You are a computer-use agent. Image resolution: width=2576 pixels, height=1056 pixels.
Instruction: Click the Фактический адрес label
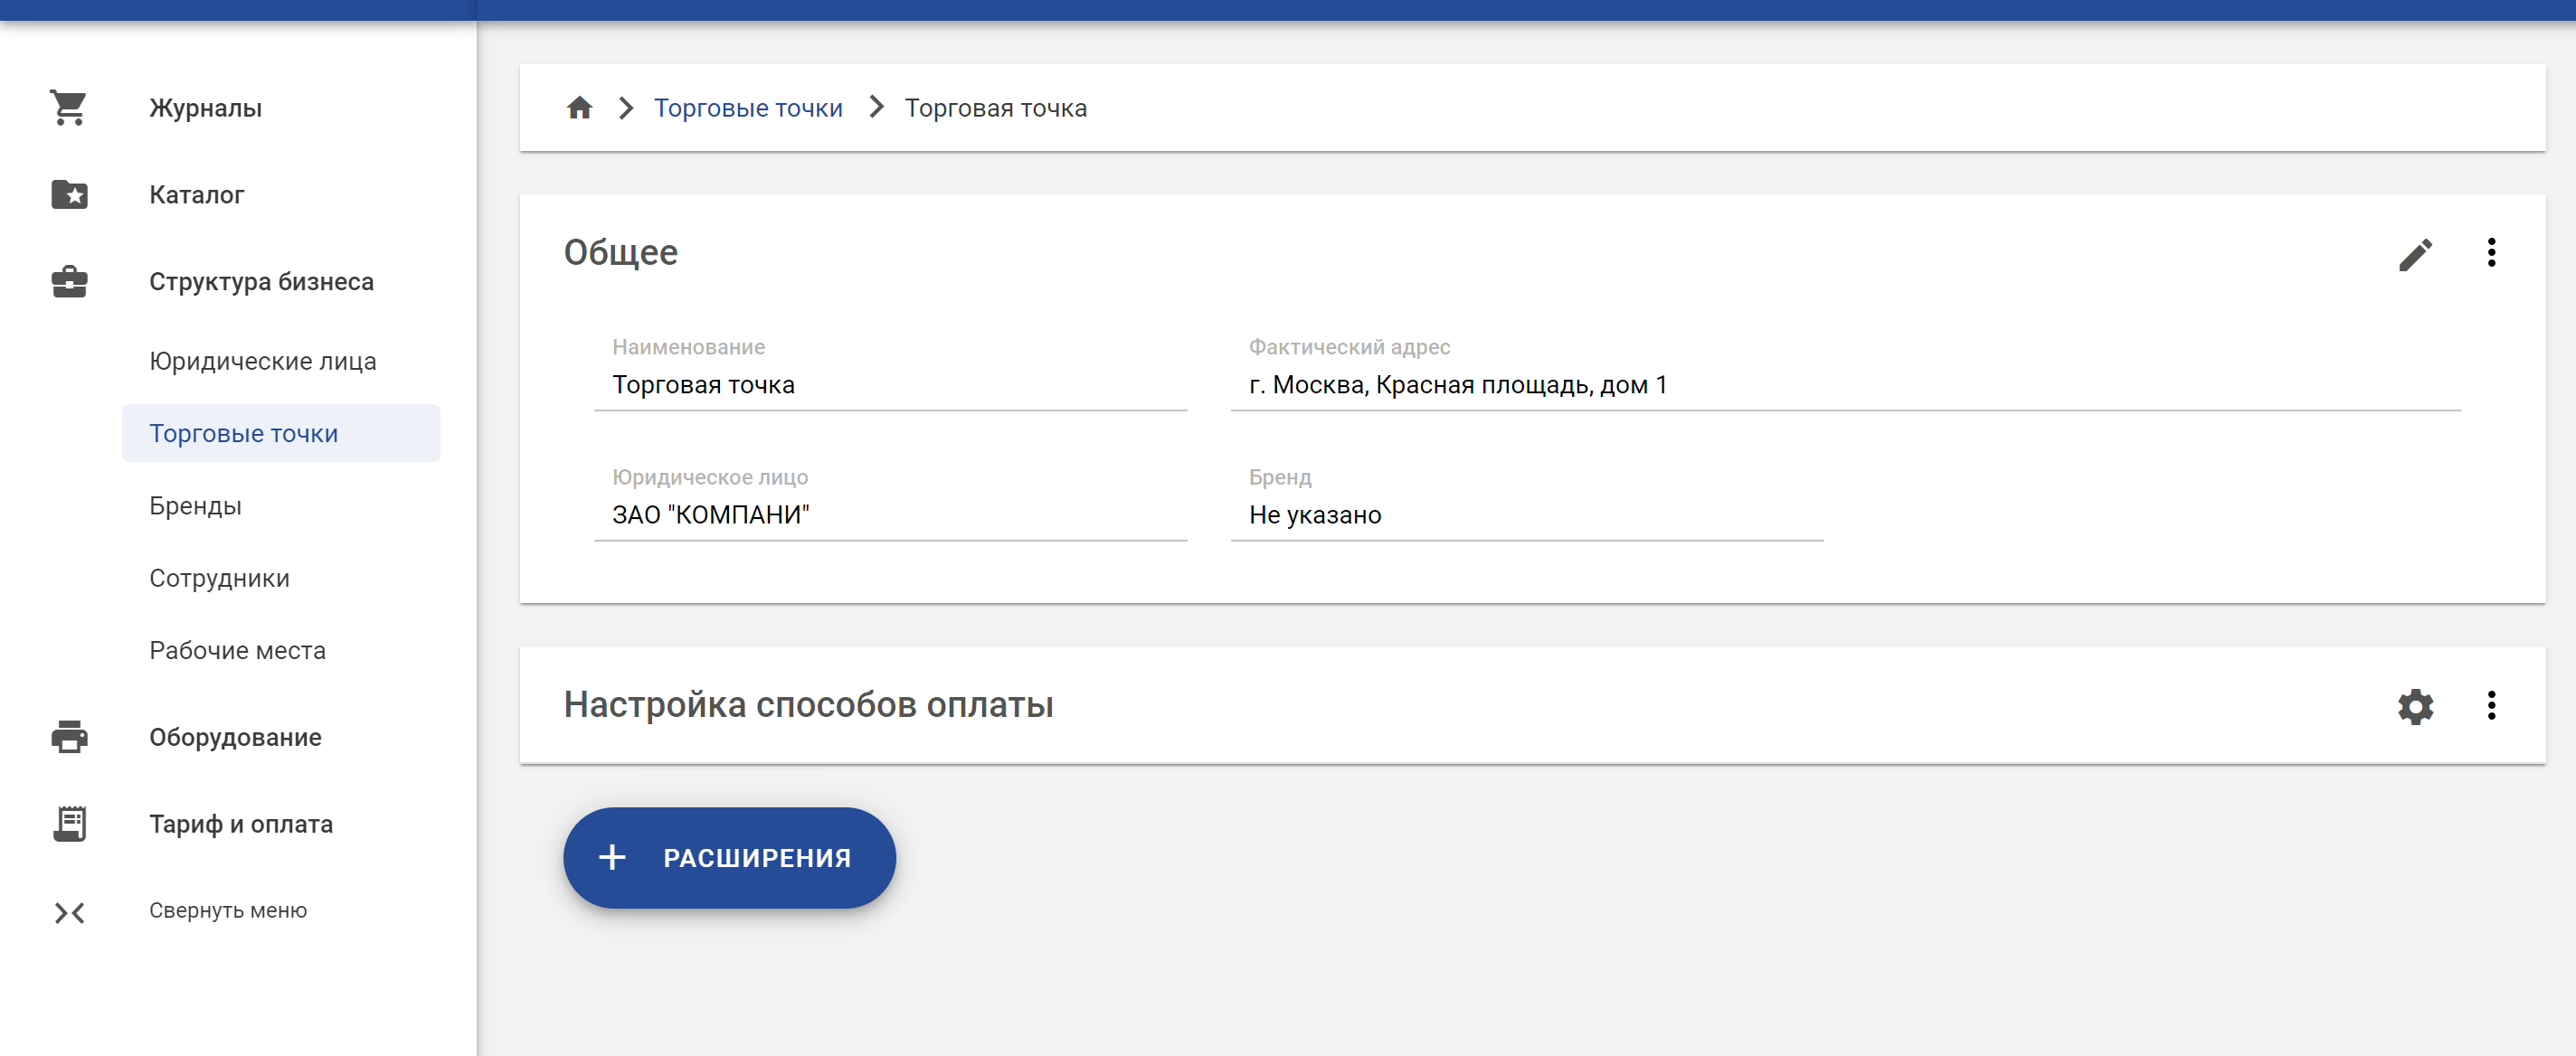click(x=1349, y=347)
